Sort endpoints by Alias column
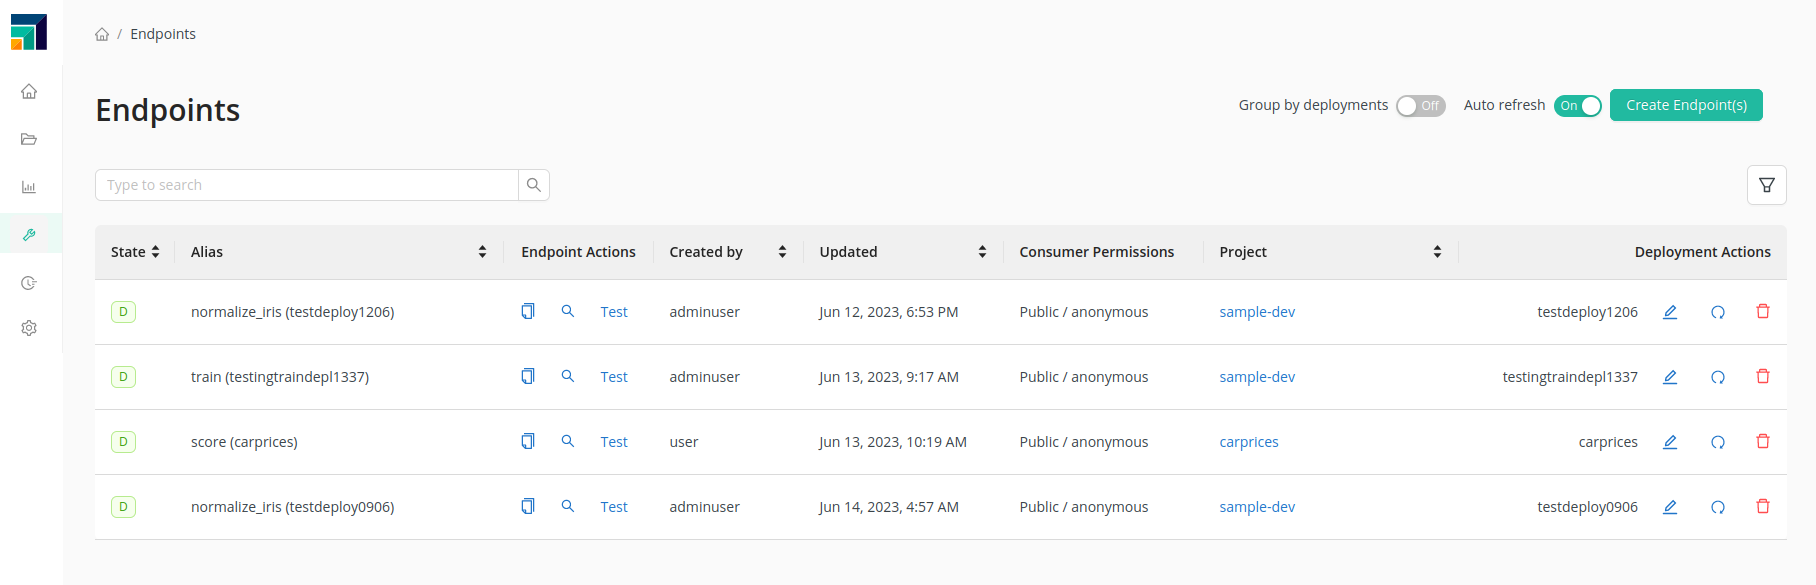Viewport: 1816px width, 585px height. (x=482, y=252)
